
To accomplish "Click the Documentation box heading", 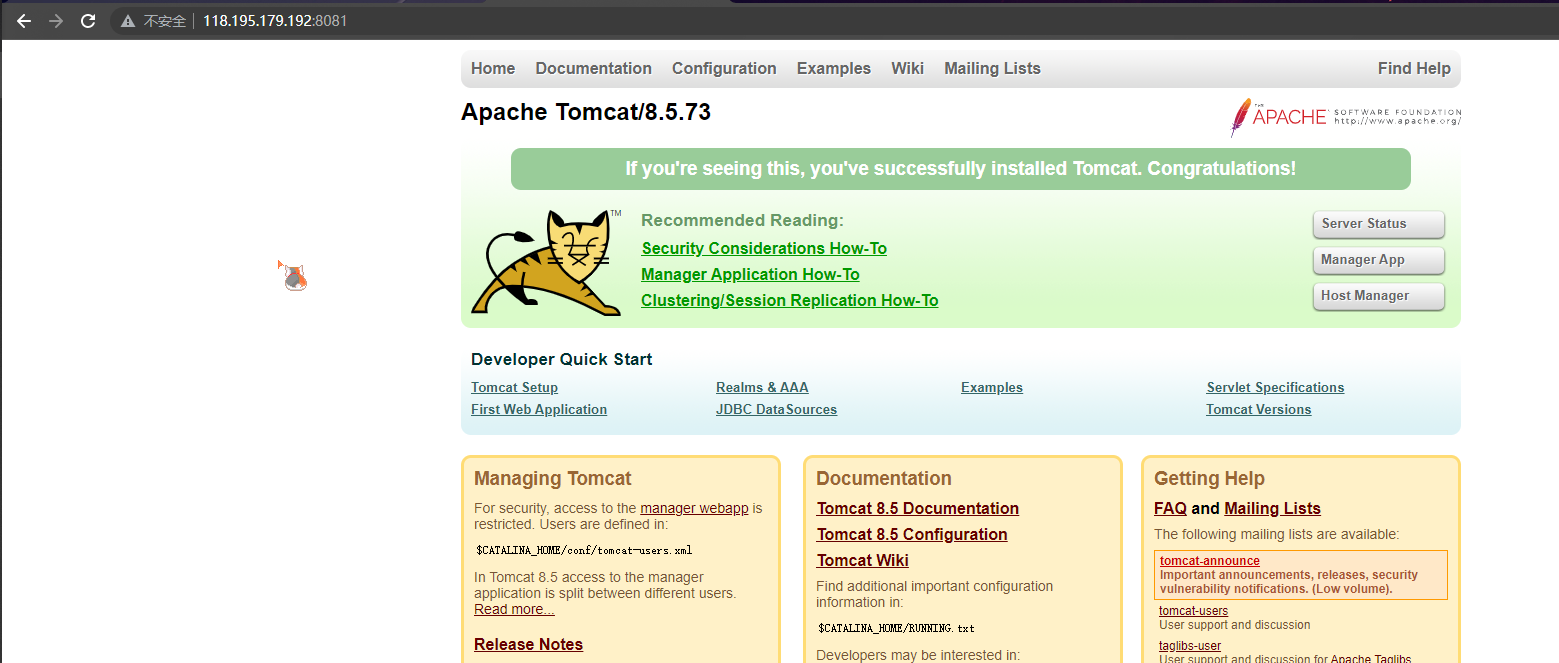I will coord(884,479).
